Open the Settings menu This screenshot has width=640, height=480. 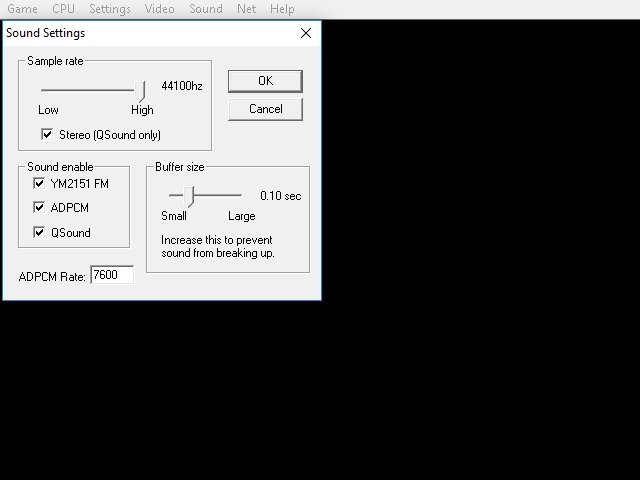[110, 9]
